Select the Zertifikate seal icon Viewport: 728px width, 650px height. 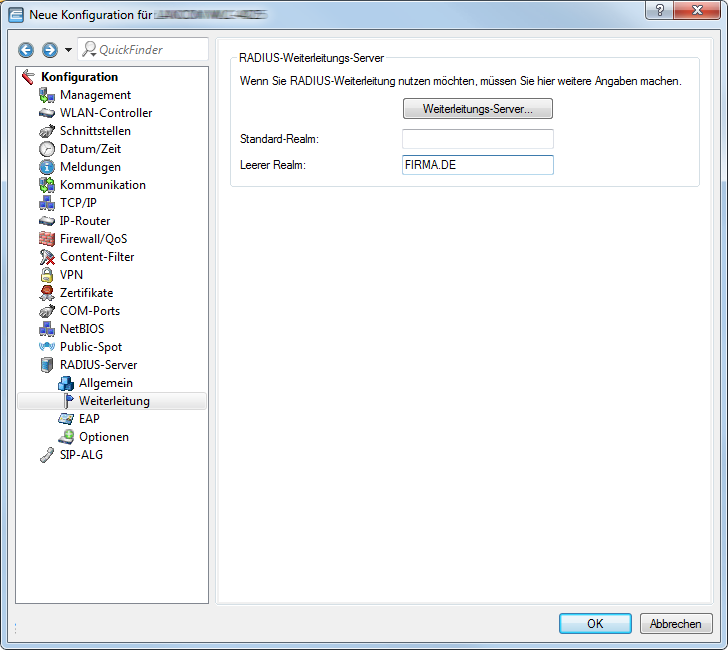46,293
